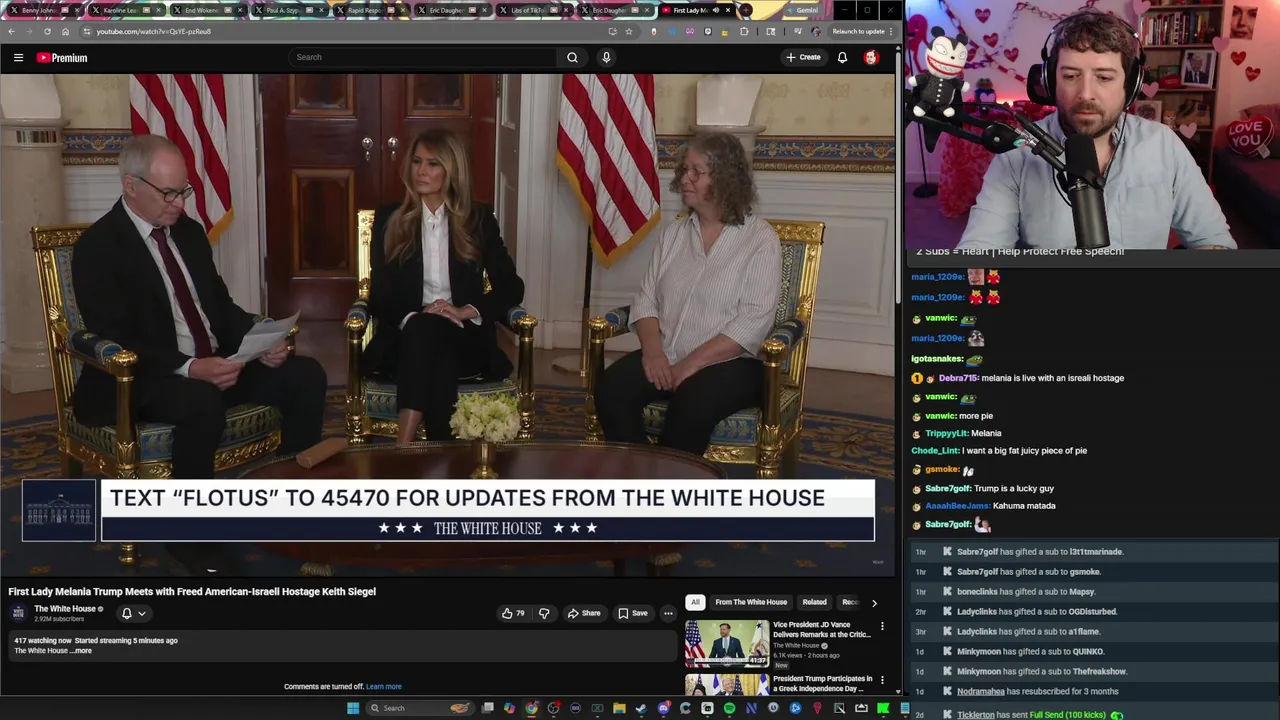Click the Create button
Image resolution: width=1280 pixels, height=720 pixels.
(x=803, y=57)
